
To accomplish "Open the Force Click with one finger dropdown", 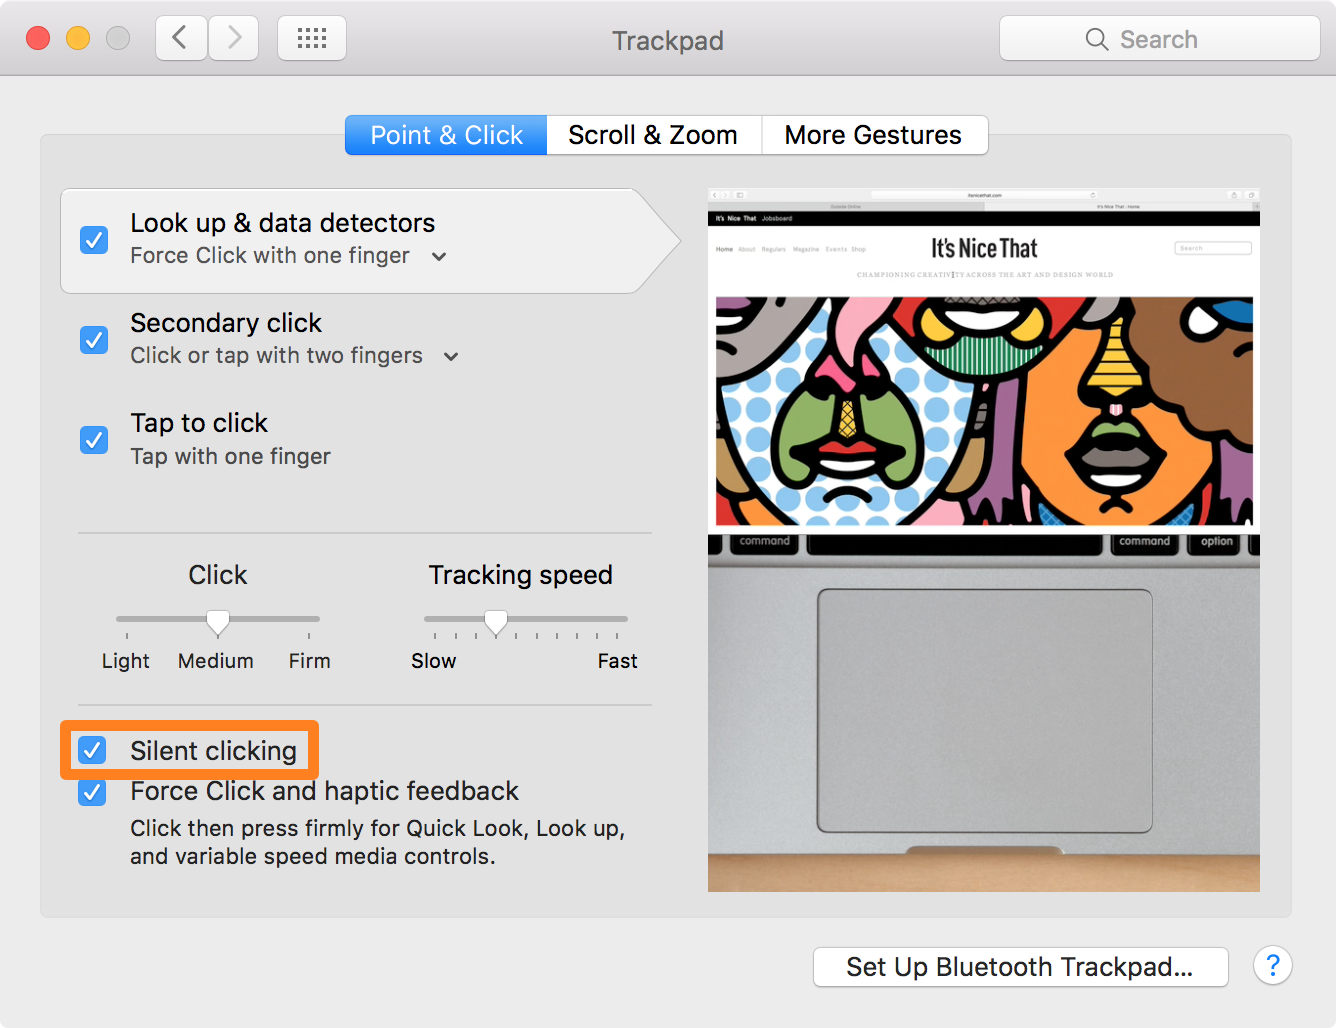I will pos(438,256).
